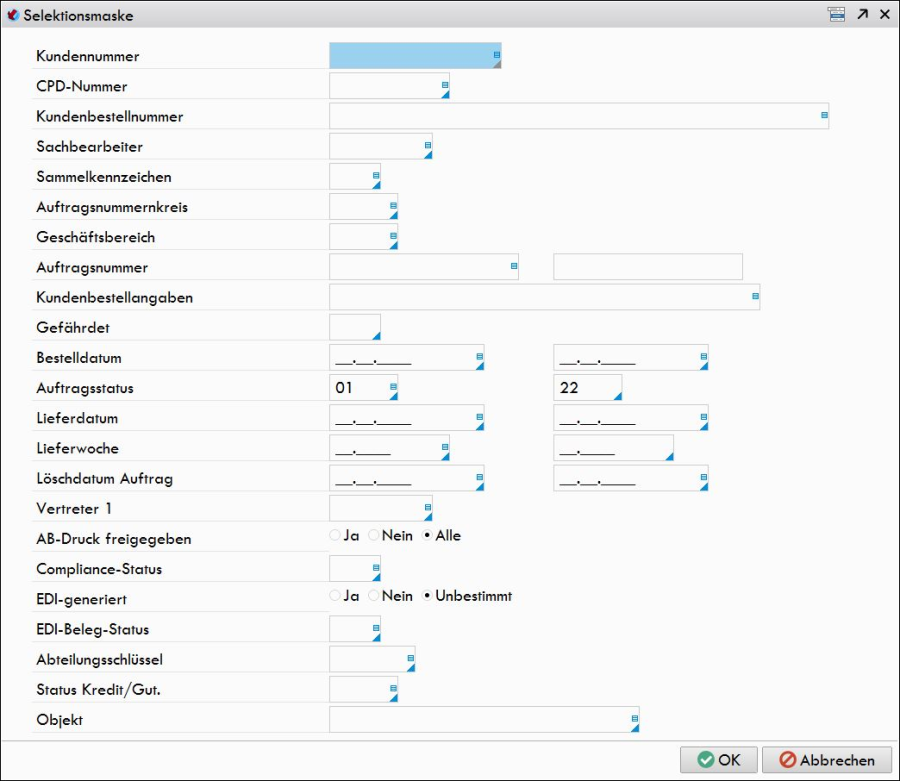Image resolution: width=900 pixels, height=781 pixels.
Task: Open the Kundennummer lookup triangle
Action: tap(497, 64)
